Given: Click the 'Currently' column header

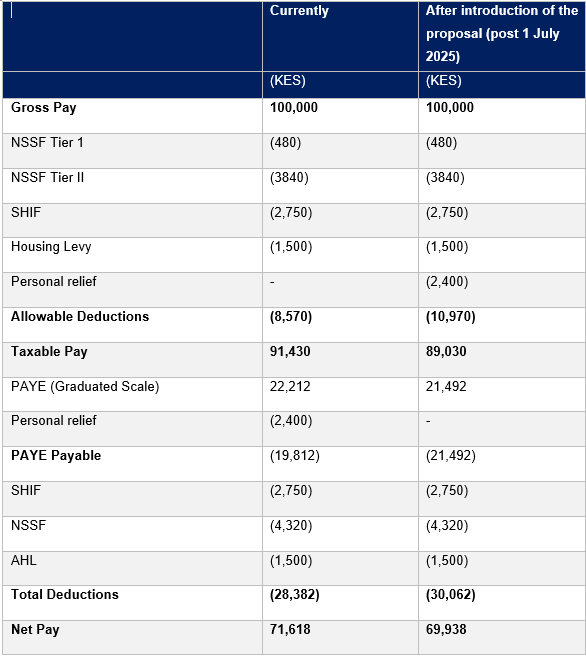Looking at the screenshot, I should (x=299, y=11).
